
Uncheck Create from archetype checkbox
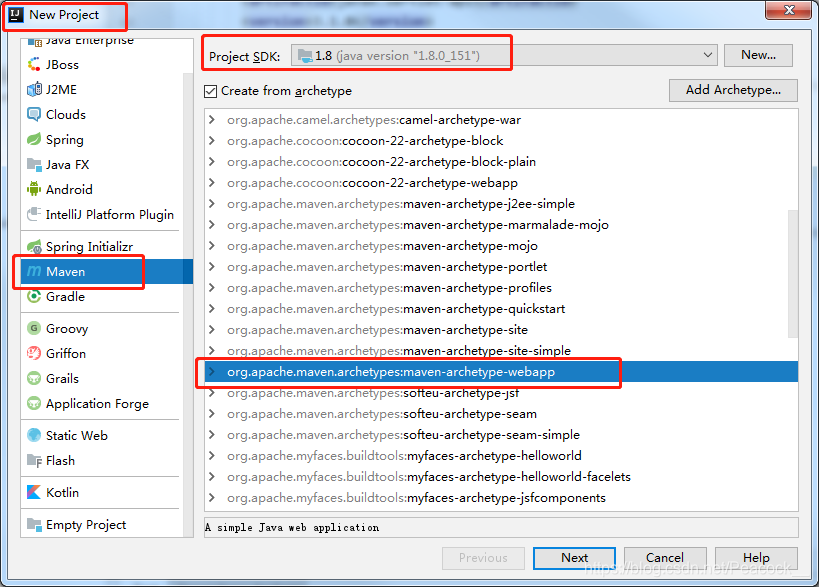tap(210, 91)
